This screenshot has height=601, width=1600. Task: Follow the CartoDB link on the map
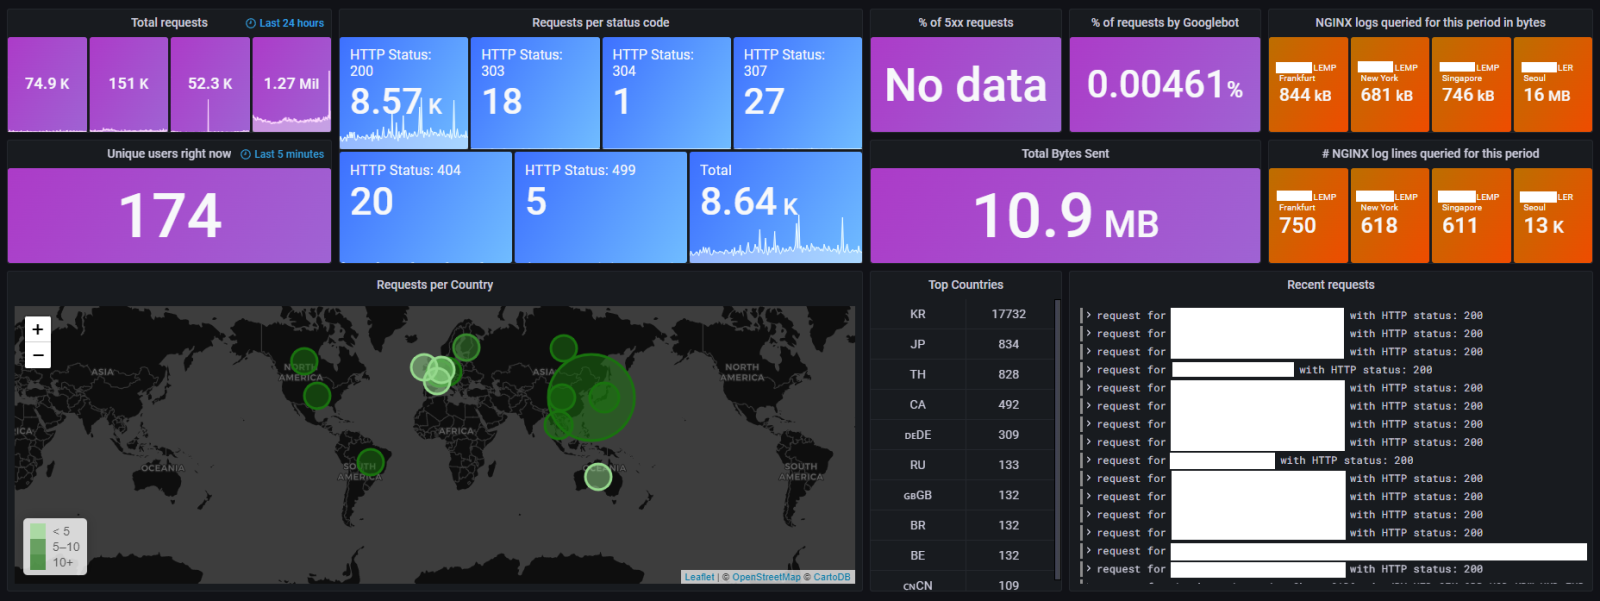pyautogui.click(x=832, y=577)
